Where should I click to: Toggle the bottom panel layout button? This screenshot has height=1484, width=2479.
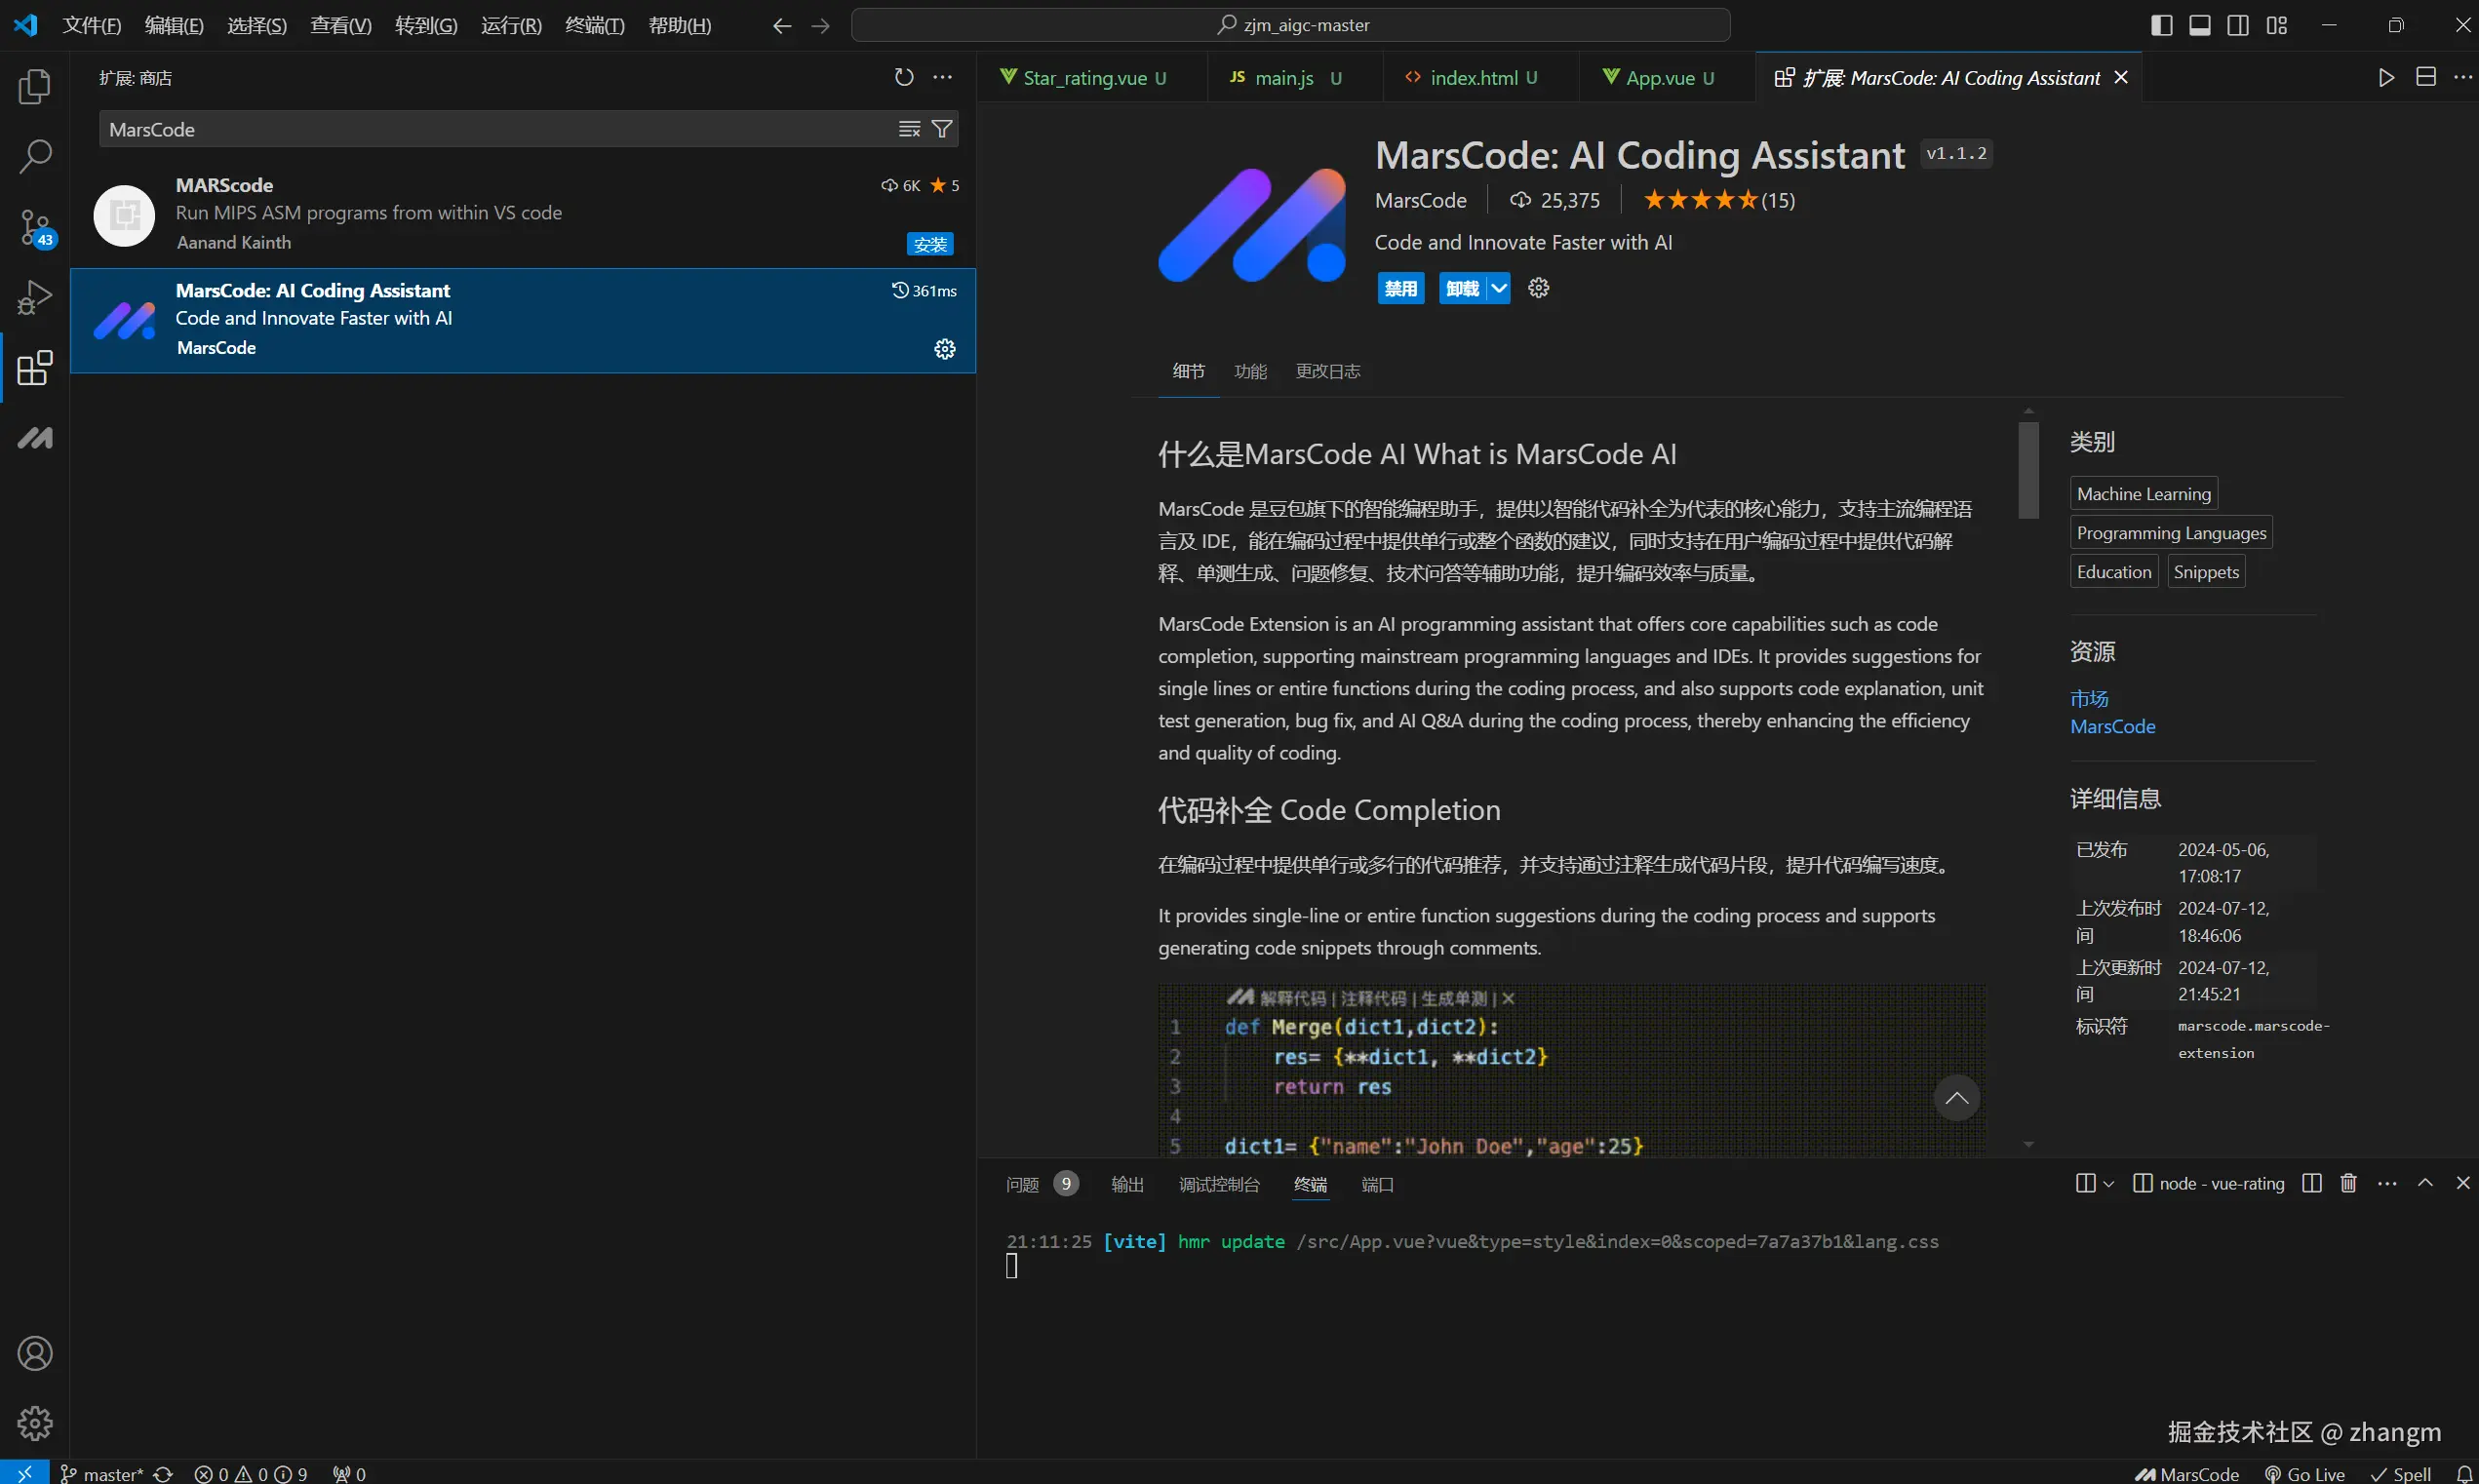click(x=2200, y=25)
